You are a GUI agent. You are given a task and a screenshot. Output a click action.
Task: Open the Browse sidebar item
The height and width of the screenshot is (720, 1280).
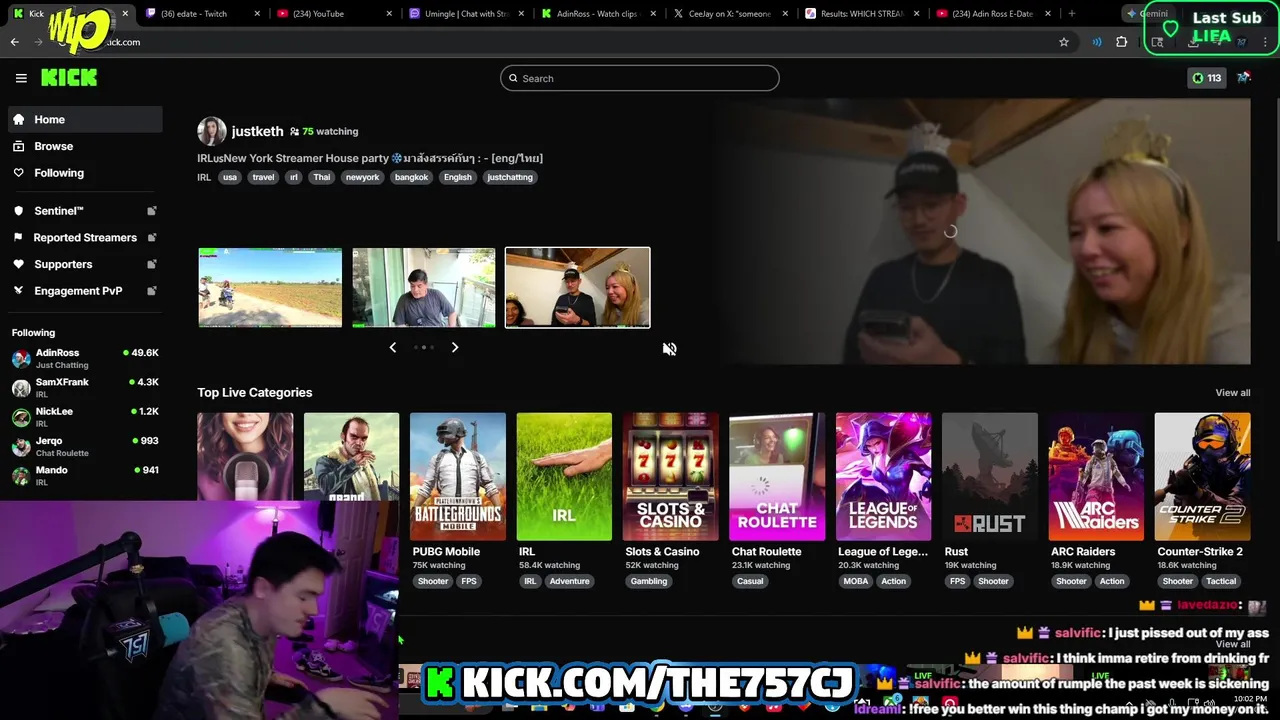click(x=85, y=146)
